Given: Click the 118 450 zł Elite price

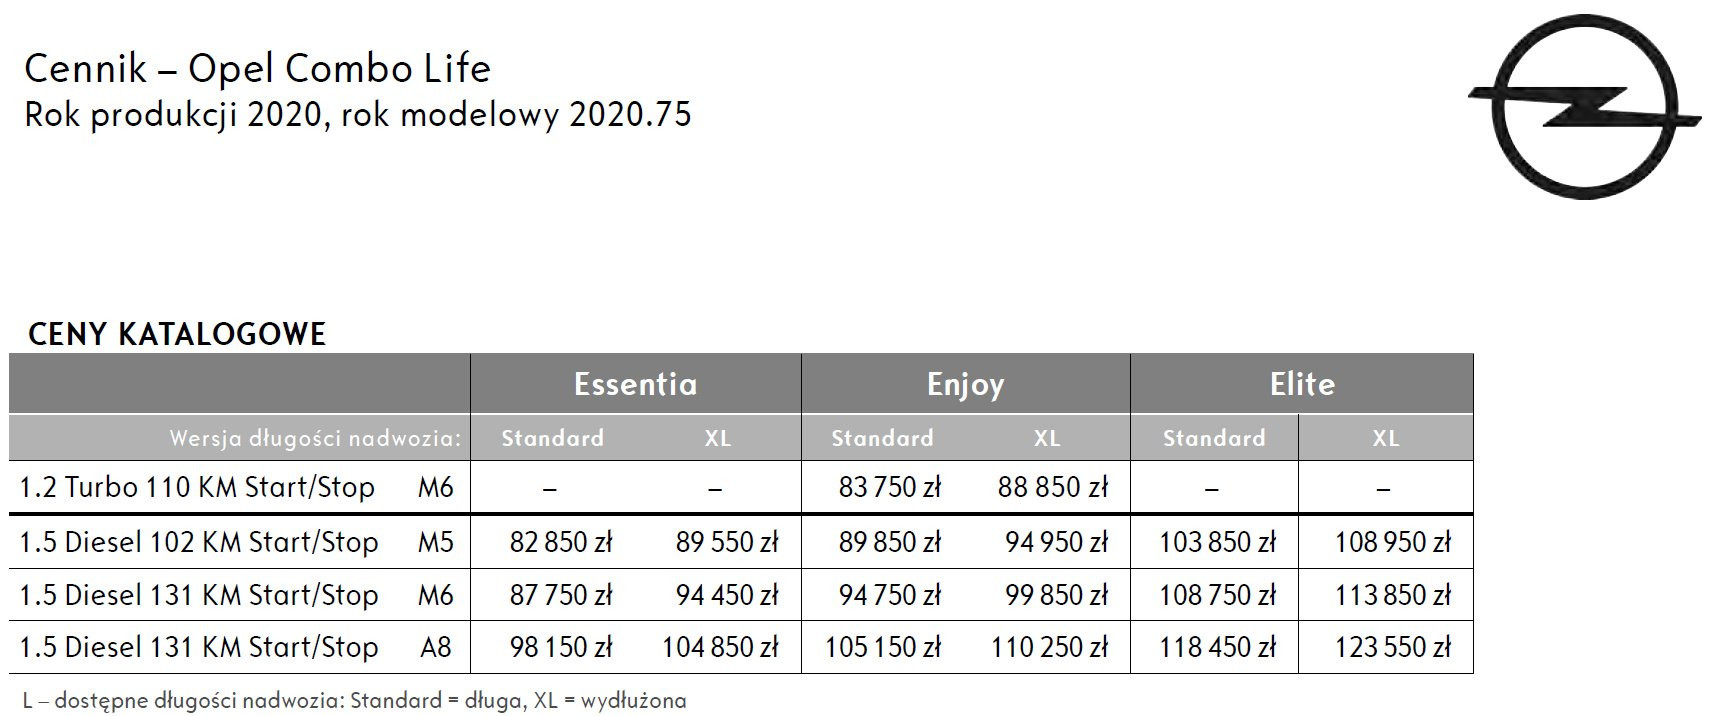Looking at the screenshot, I should click(x=1217, y=648).
